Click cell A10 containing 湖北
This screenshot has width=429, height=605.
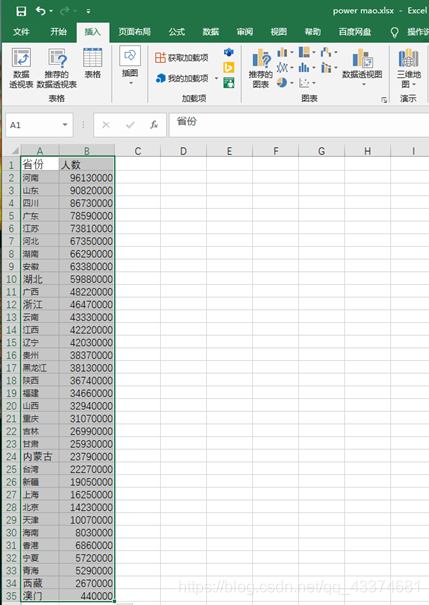point(40,279)
